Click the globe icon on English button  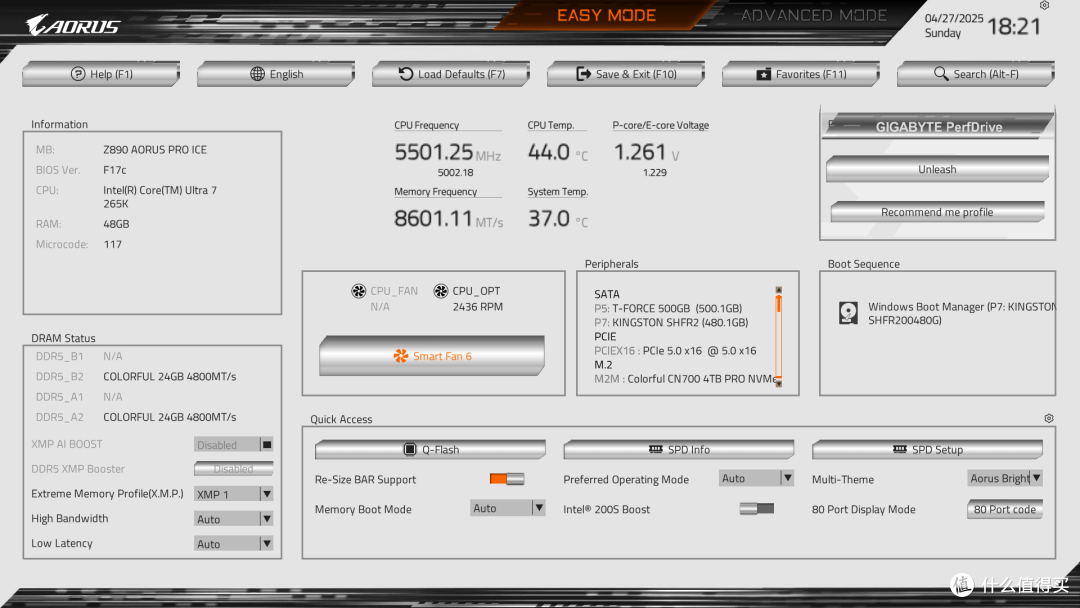pyautogui.click(x=257, y=74)
